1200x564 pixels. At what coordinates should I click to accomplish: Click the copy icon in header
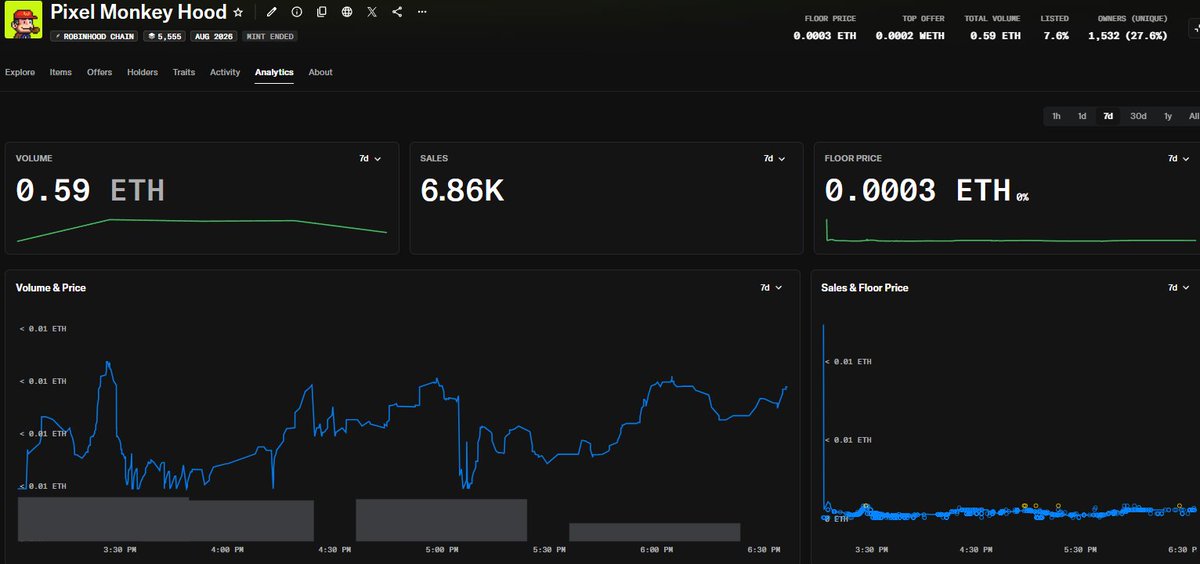[x=321, y=12]
